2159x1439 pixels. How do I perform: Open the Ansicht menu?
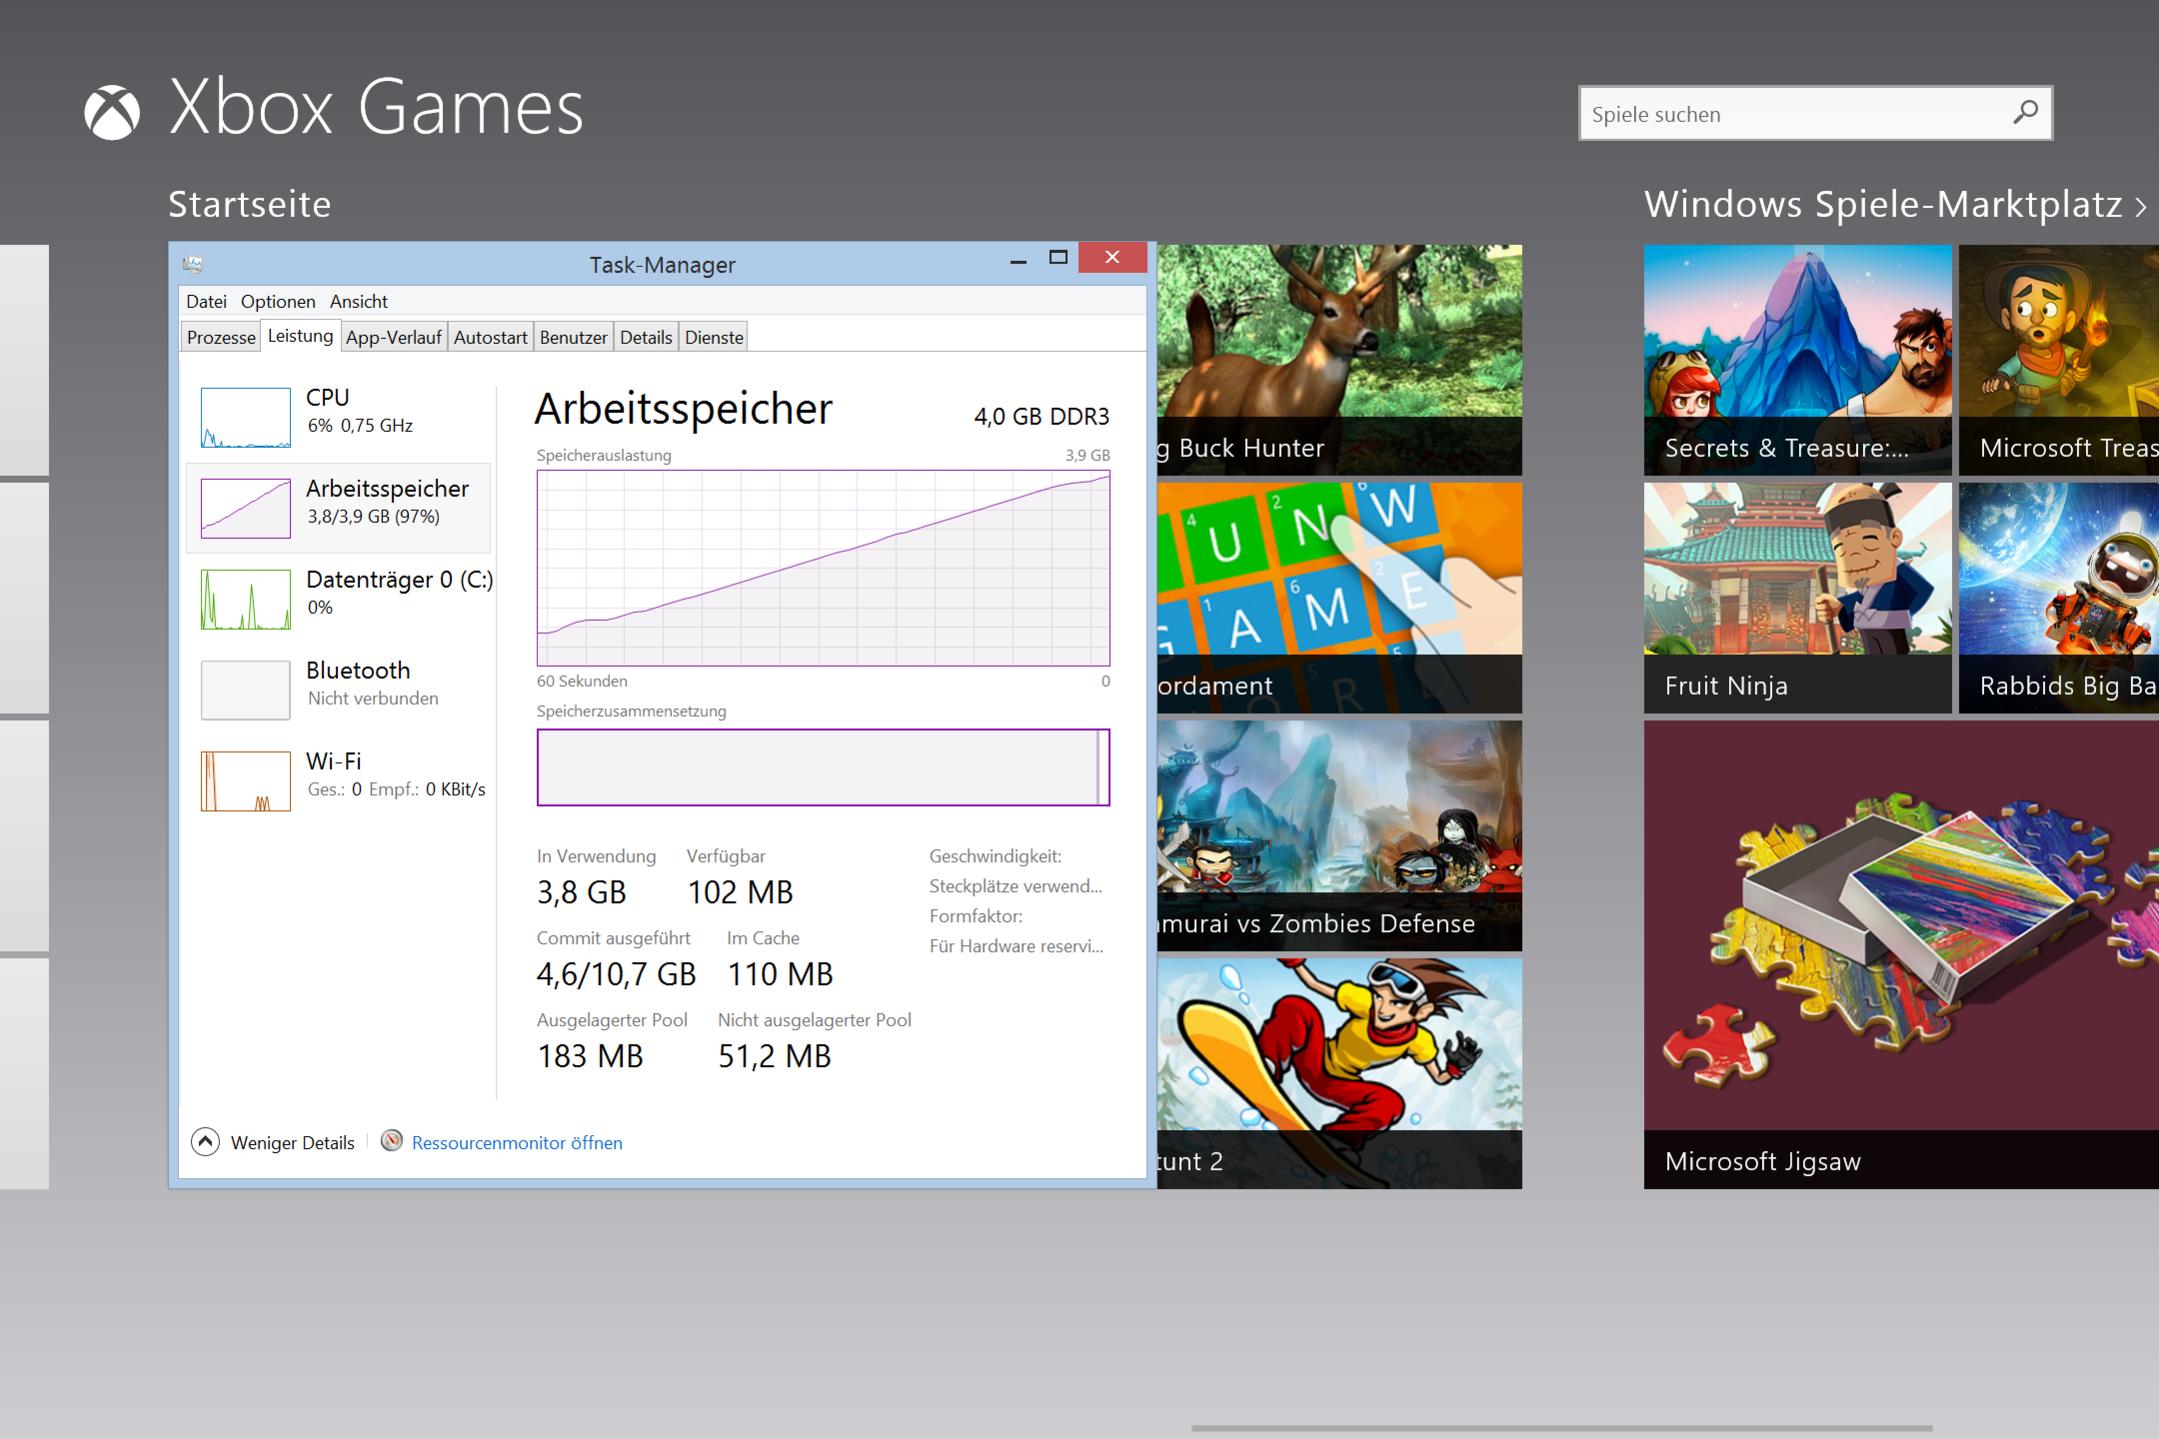click(358, 301)
